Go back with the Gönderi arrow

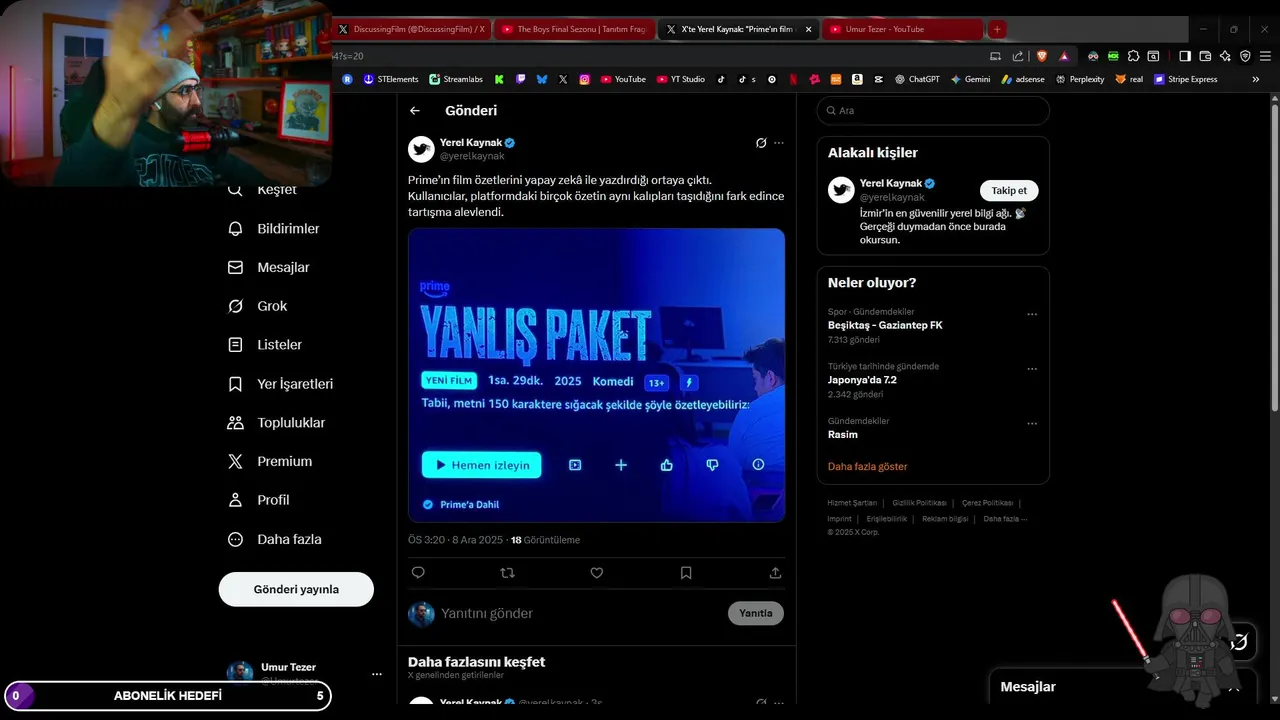pos(415,111)
